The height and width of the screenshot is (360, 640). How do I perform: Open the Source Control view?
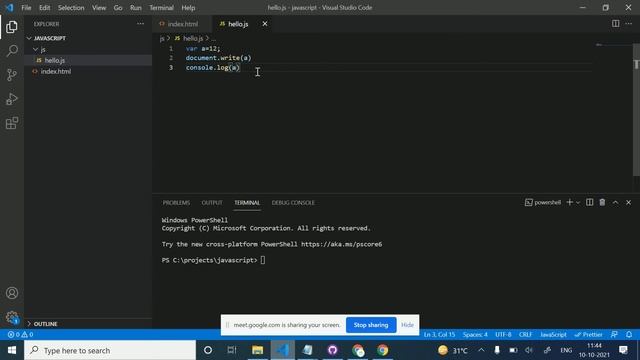12,75
